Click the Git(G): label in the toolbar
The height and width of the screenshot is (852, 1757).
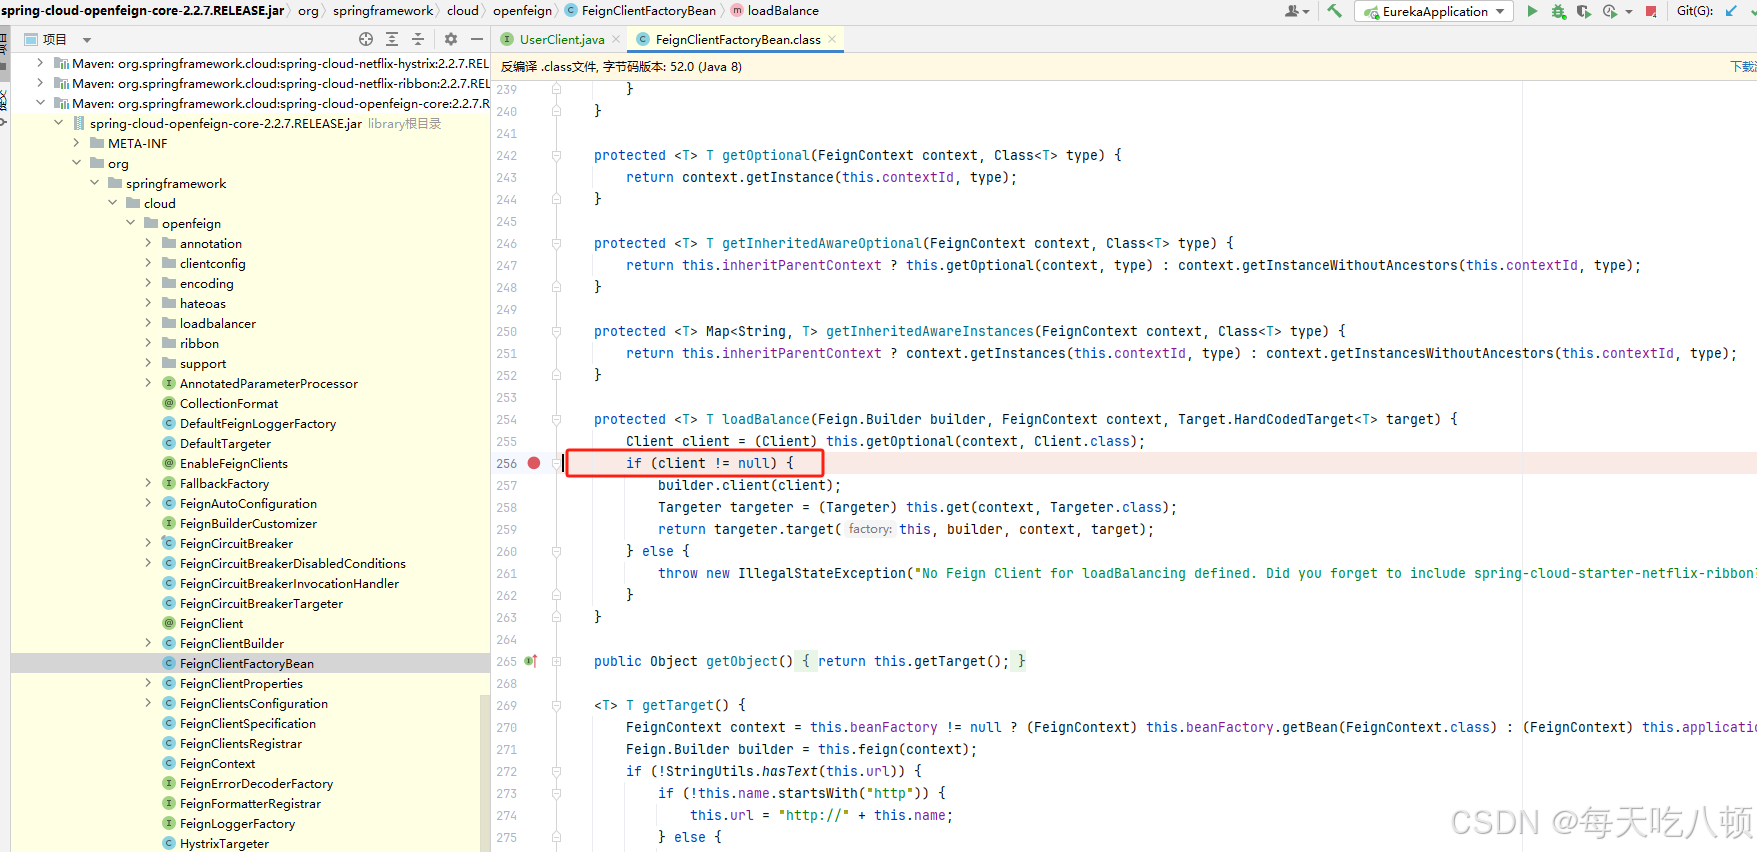pyautogui.click(x=1695, y=11)
